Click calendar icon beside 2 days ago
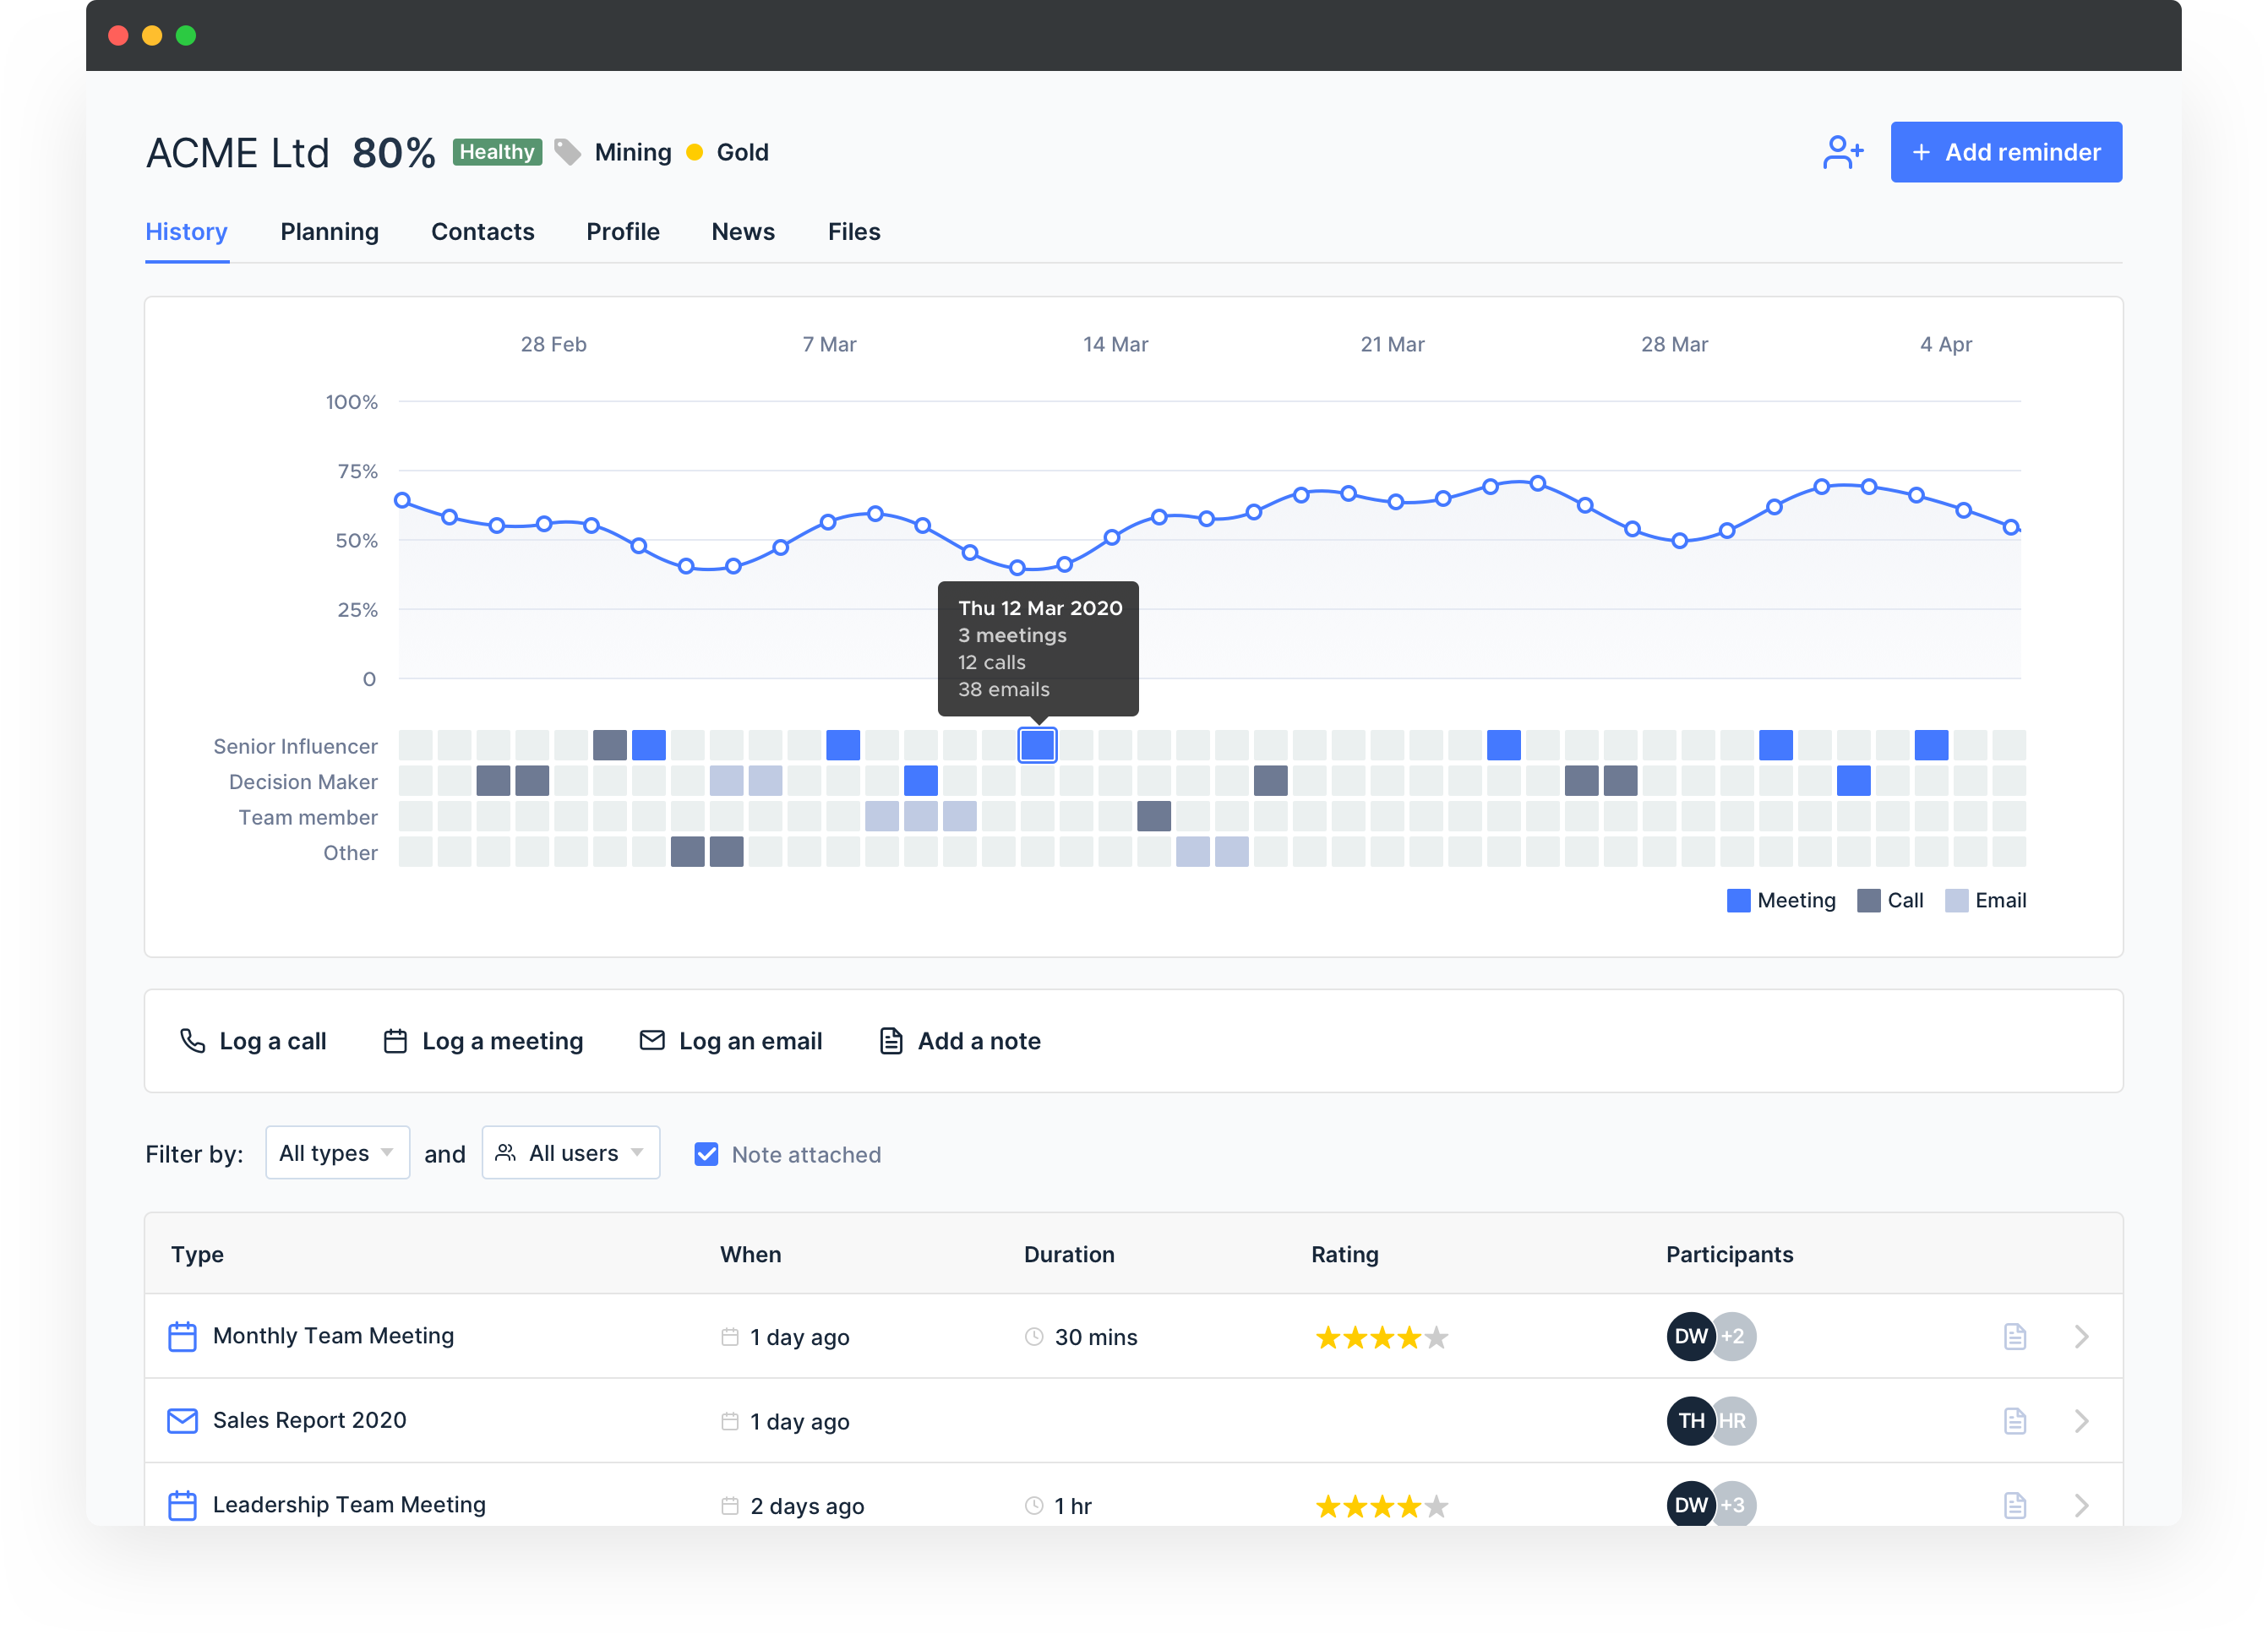The height and width of the screenshot is (1634, 2268). pyautogui.click(x=729, y=1505)
